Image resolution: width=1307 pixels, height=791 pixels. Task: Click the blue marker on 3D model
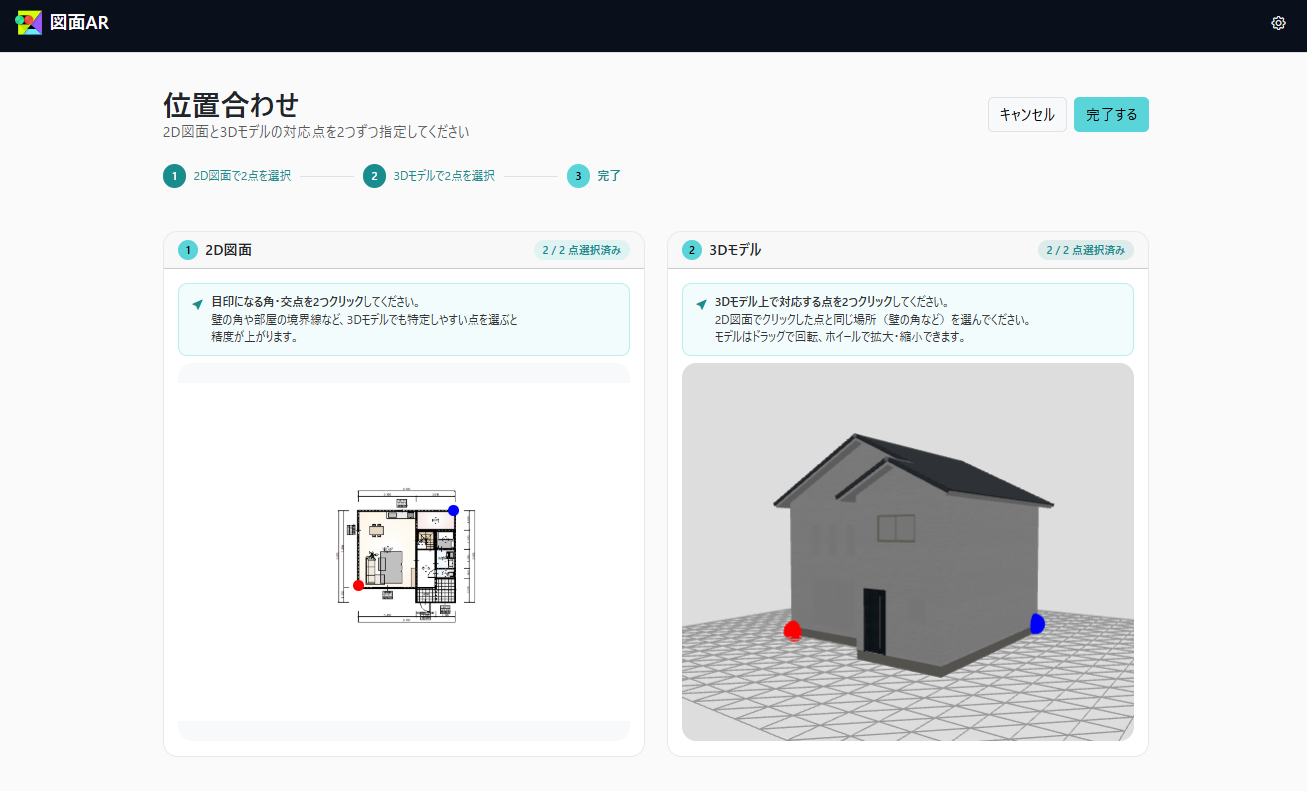(x=1037, y=624)
